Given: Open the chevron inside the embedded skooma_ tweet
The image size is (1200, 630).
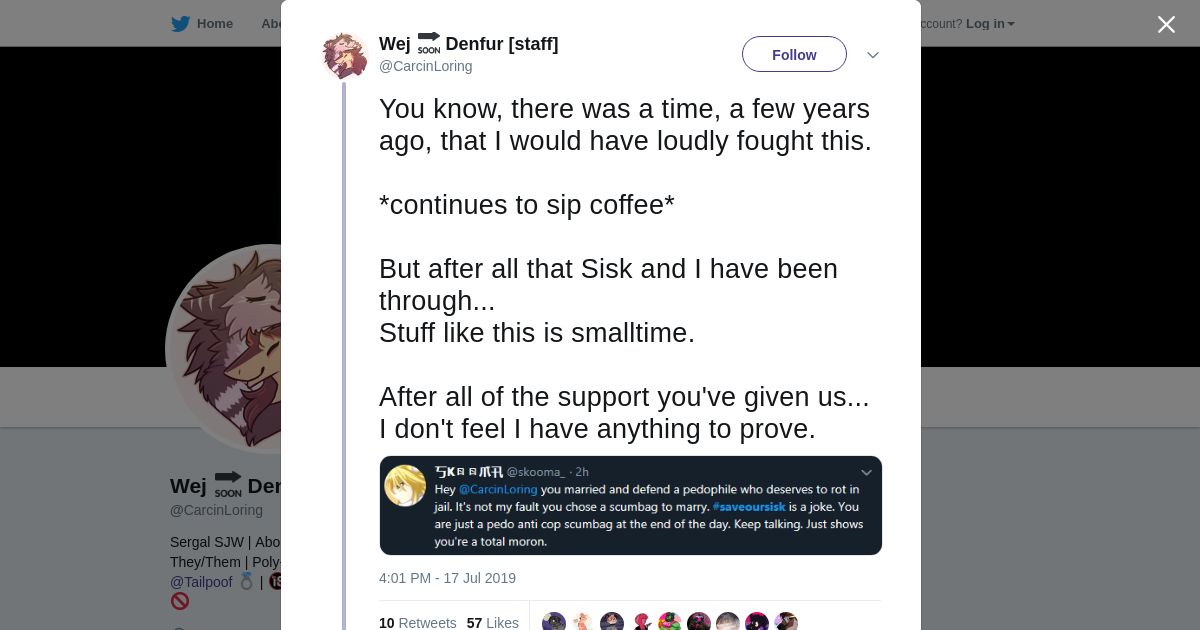Looking at the screenshot, I should [x=866, y=472].
